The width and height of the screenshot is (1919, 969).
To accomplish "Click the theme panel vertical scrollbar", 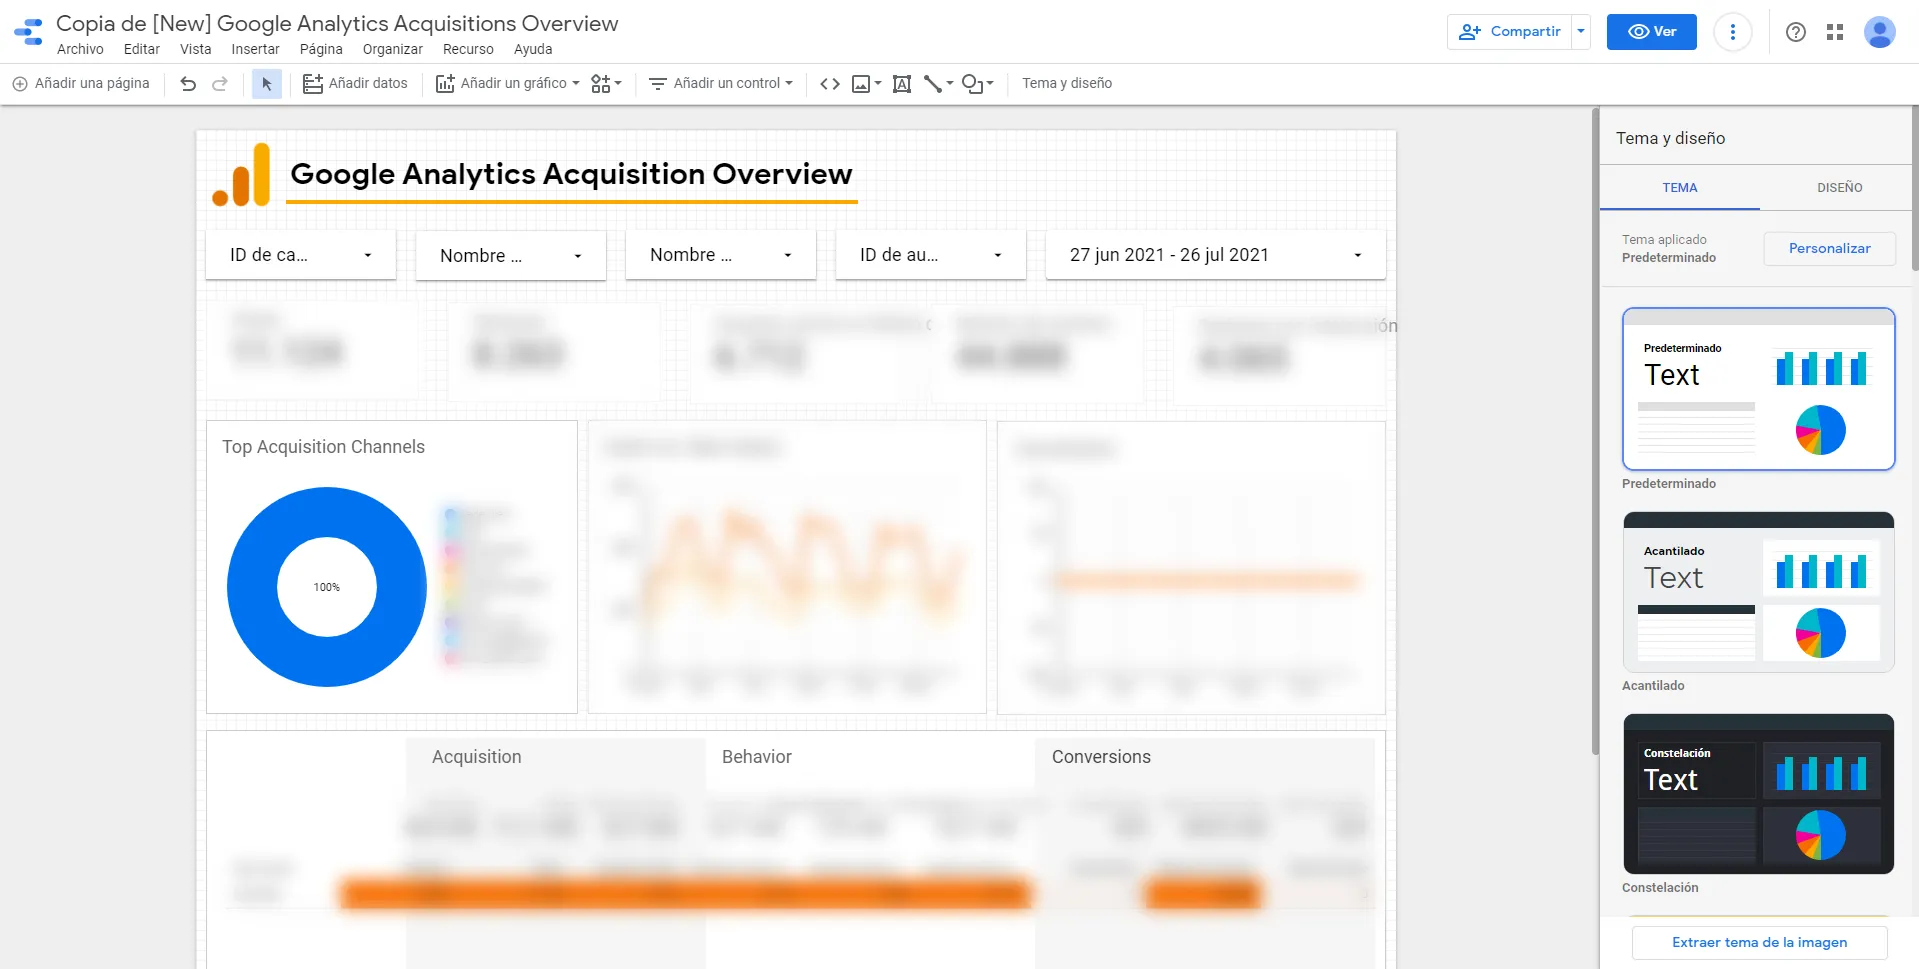I will click(x=1915, y=188).
